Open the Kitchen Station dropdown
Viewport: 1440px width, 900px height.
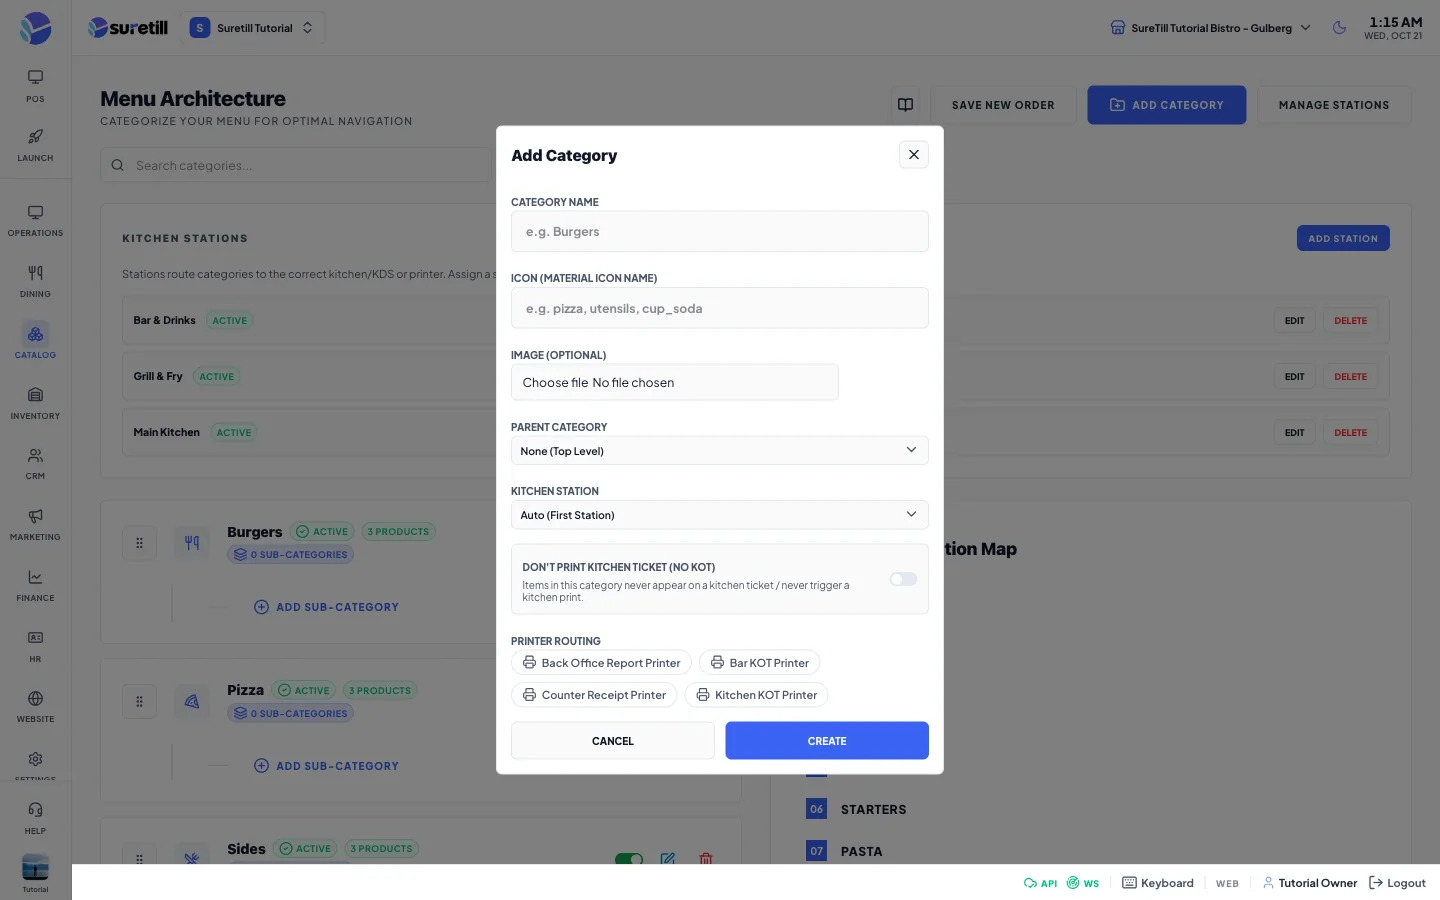pyautogui.click(x=720, y=515)
